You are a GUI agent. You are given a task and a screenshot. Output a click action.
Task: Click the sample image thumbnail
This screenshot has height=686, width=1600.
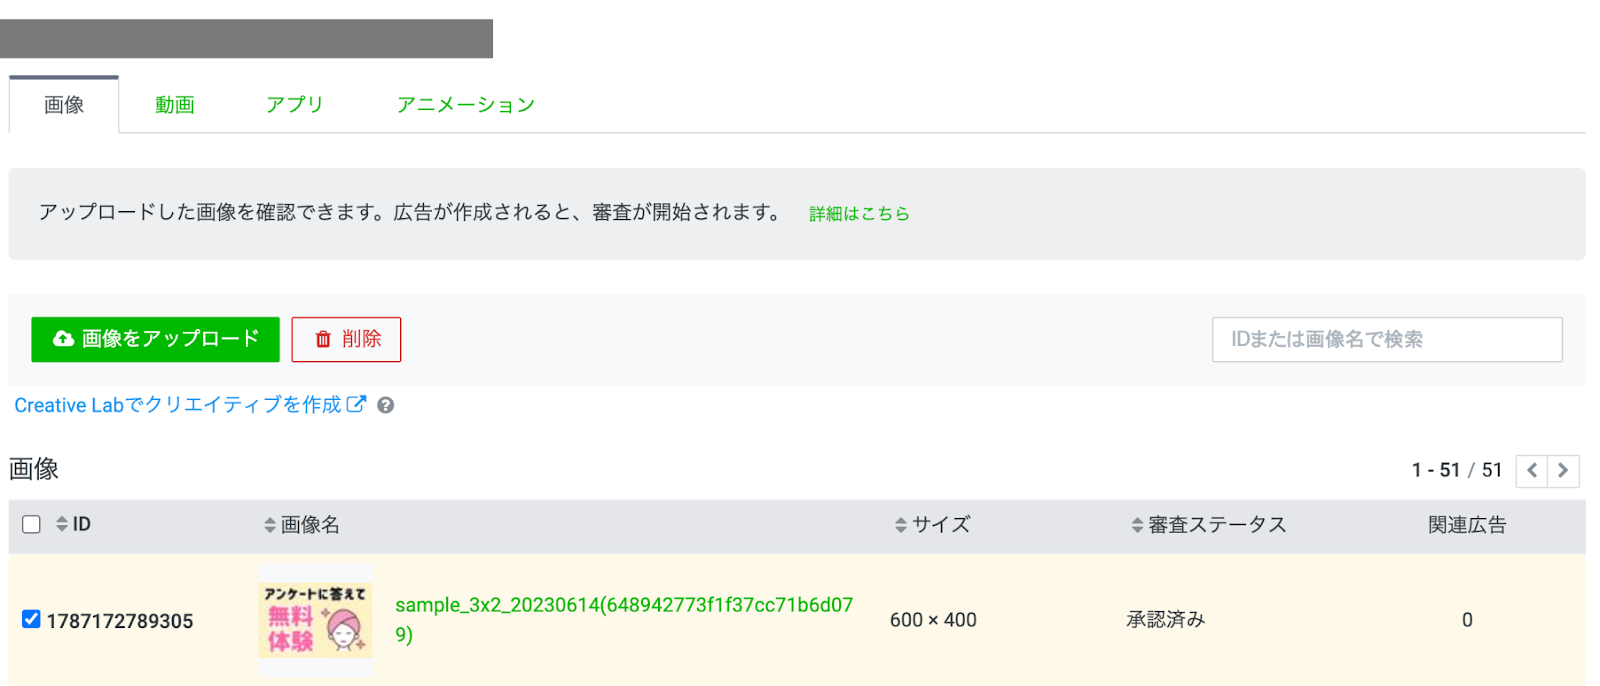[315, 620]
